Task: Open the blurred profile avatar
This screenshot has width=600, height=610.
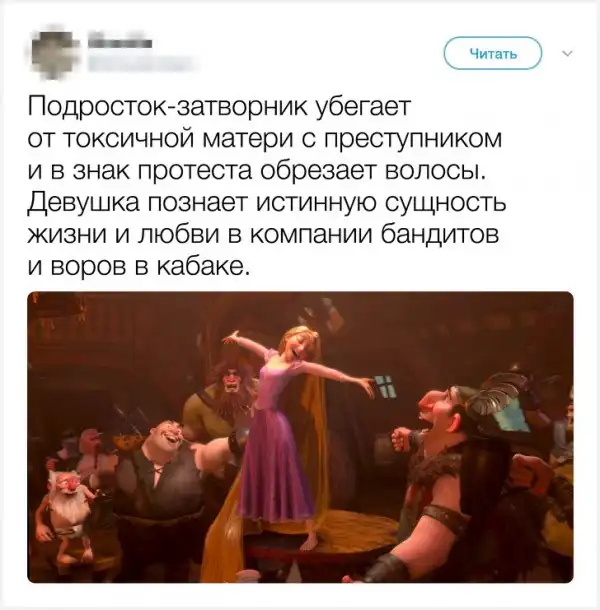Action: (x=53, y=52)
